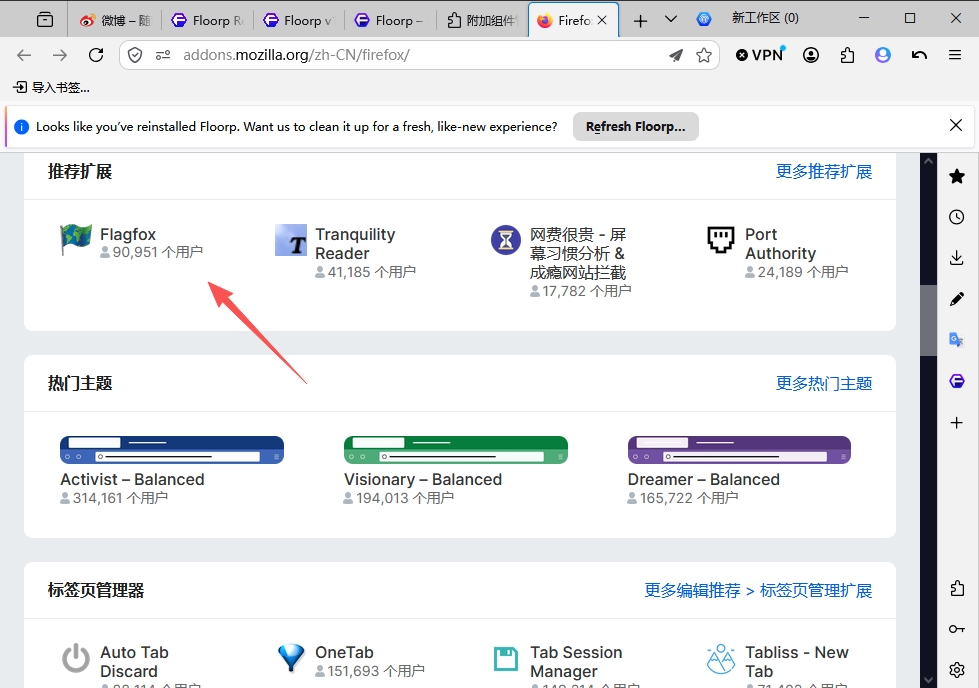Select the Activist – Balanced theme preview
The height and width of the screenshot is (688, 979).
point(172,450)
